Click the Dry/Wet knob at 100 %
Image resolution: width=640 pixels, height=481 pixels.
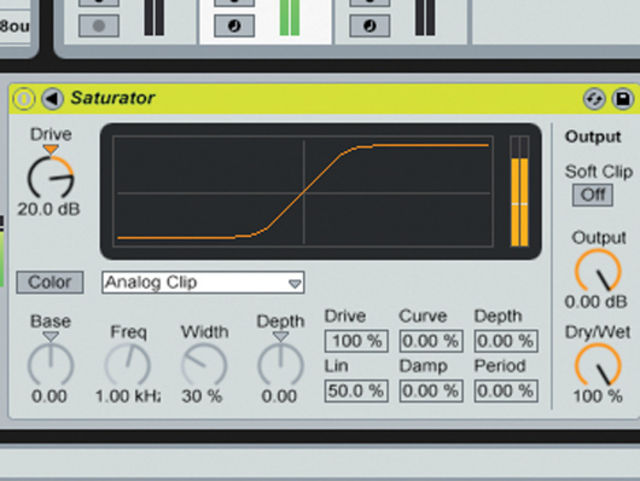[x=598, y=365]
